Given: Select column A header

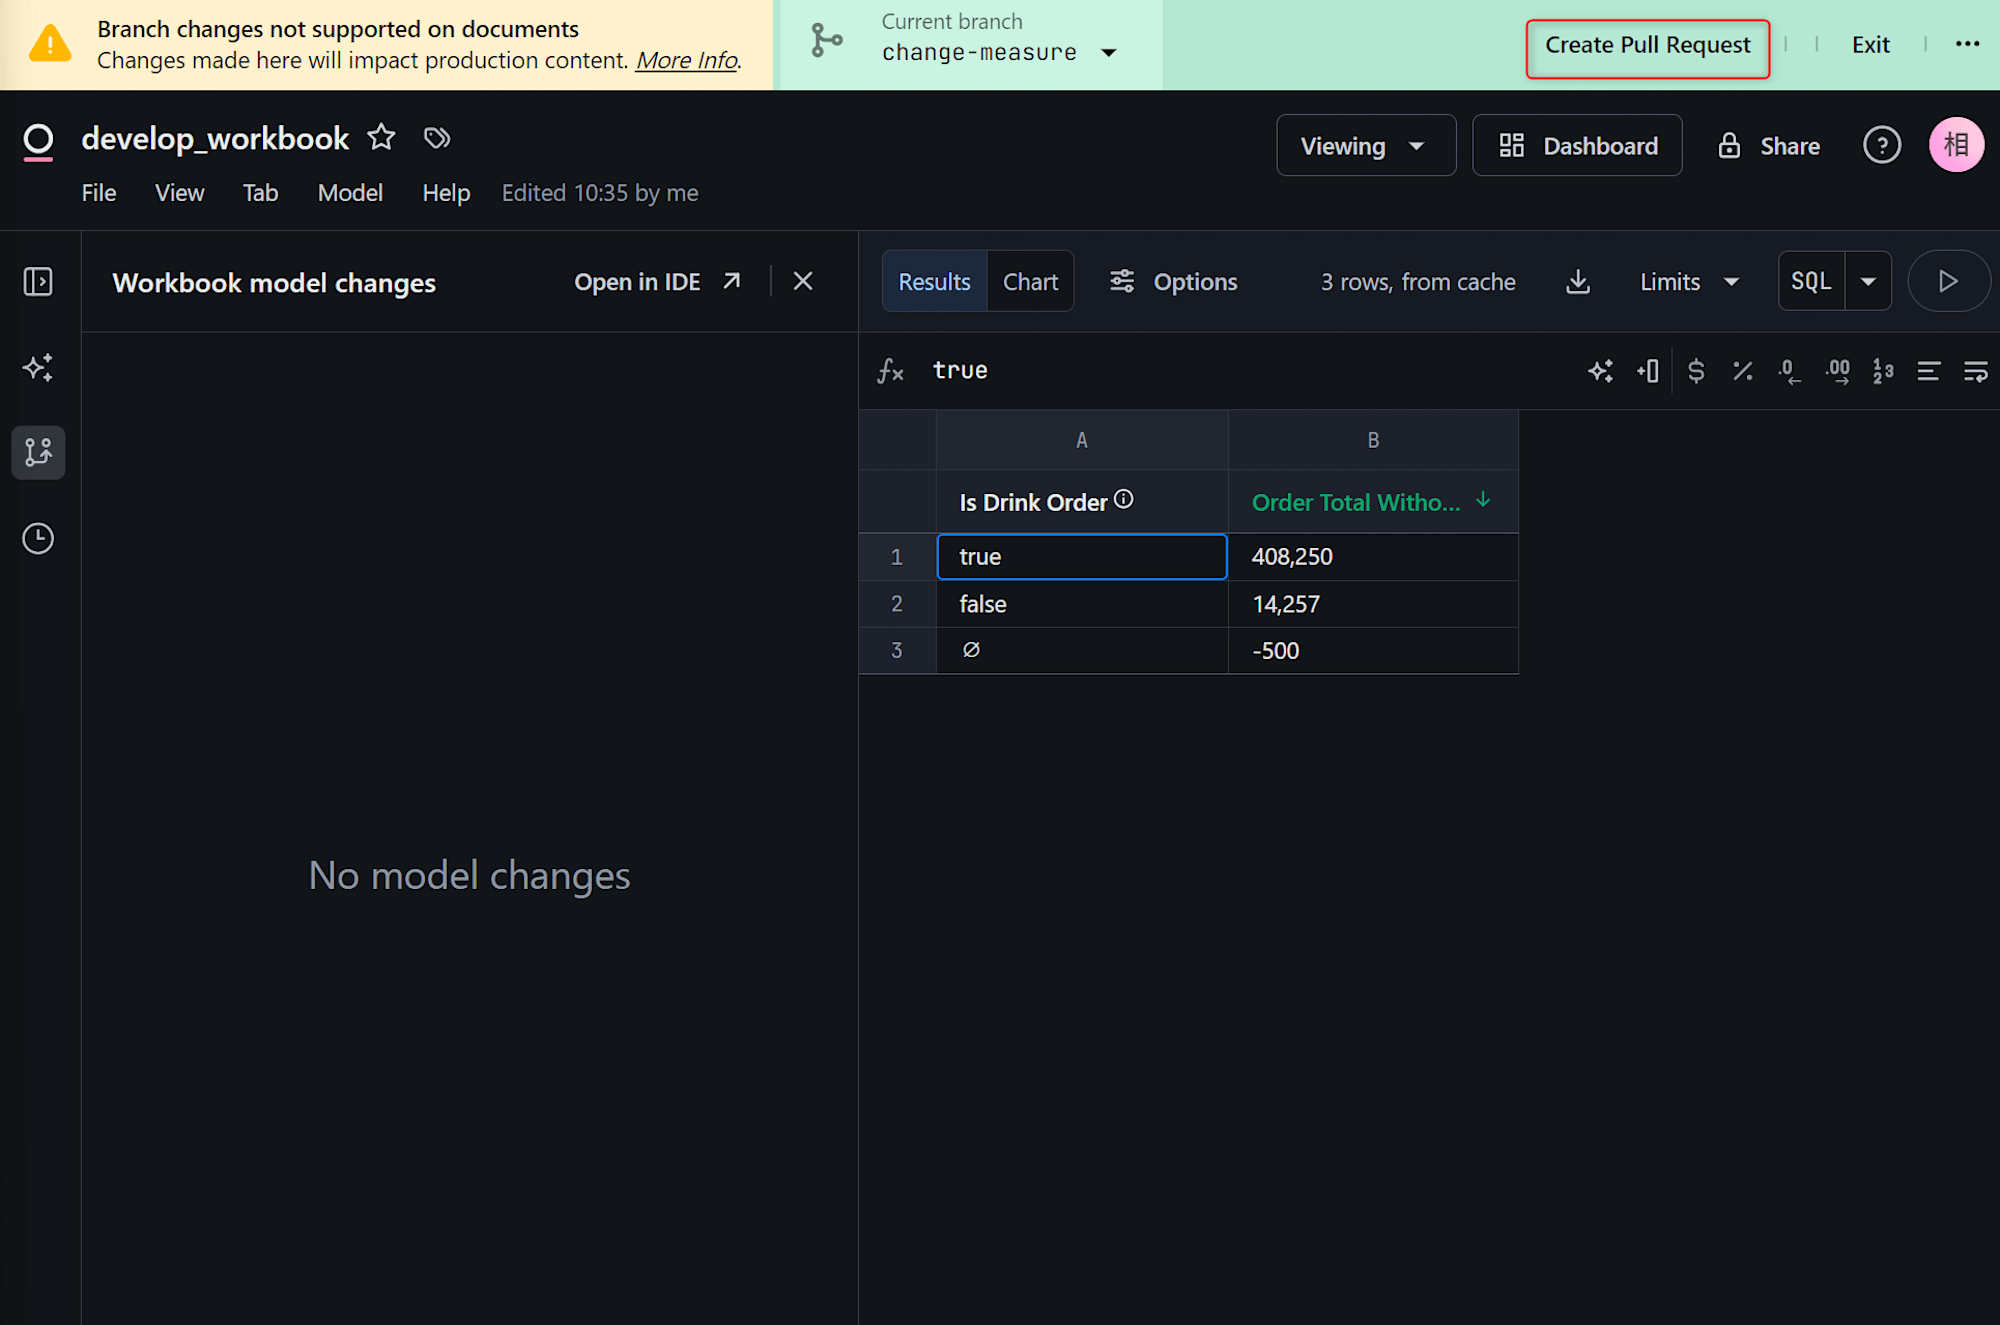Looking at the screenshot, I should point(1081,440).
